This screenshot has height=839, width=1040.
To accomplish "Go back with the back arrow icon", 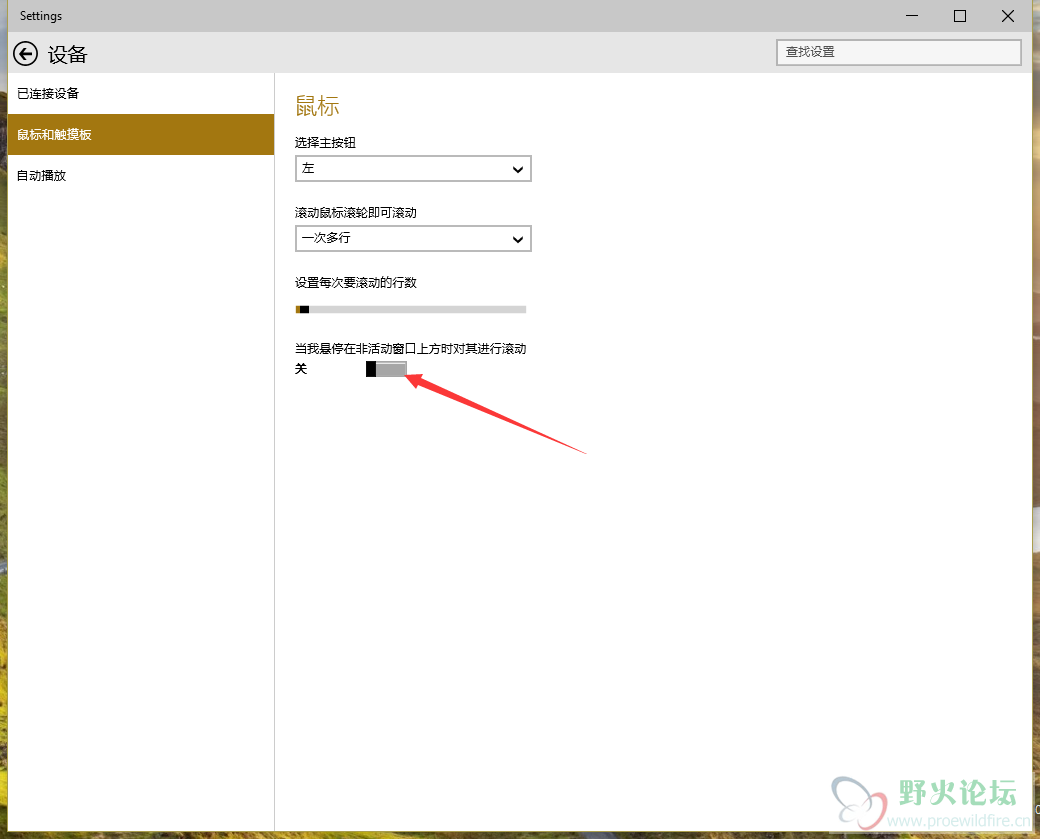I will [x=26, y=54].
